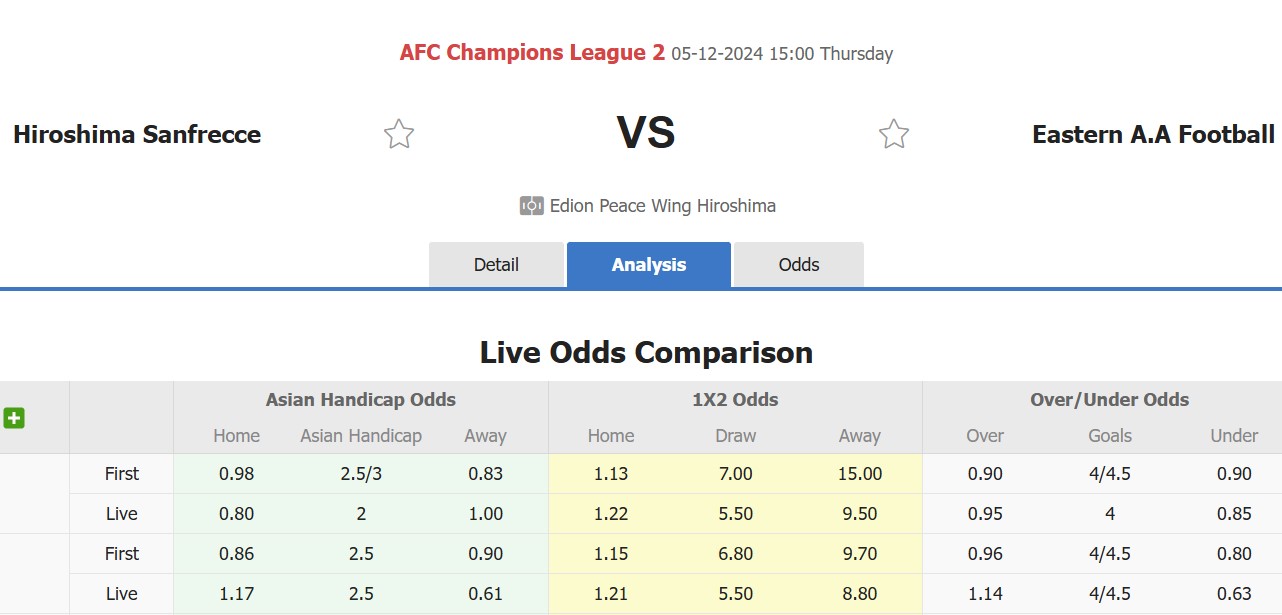
Task: Switch to the Detail tab
Action: click(496, 265)
